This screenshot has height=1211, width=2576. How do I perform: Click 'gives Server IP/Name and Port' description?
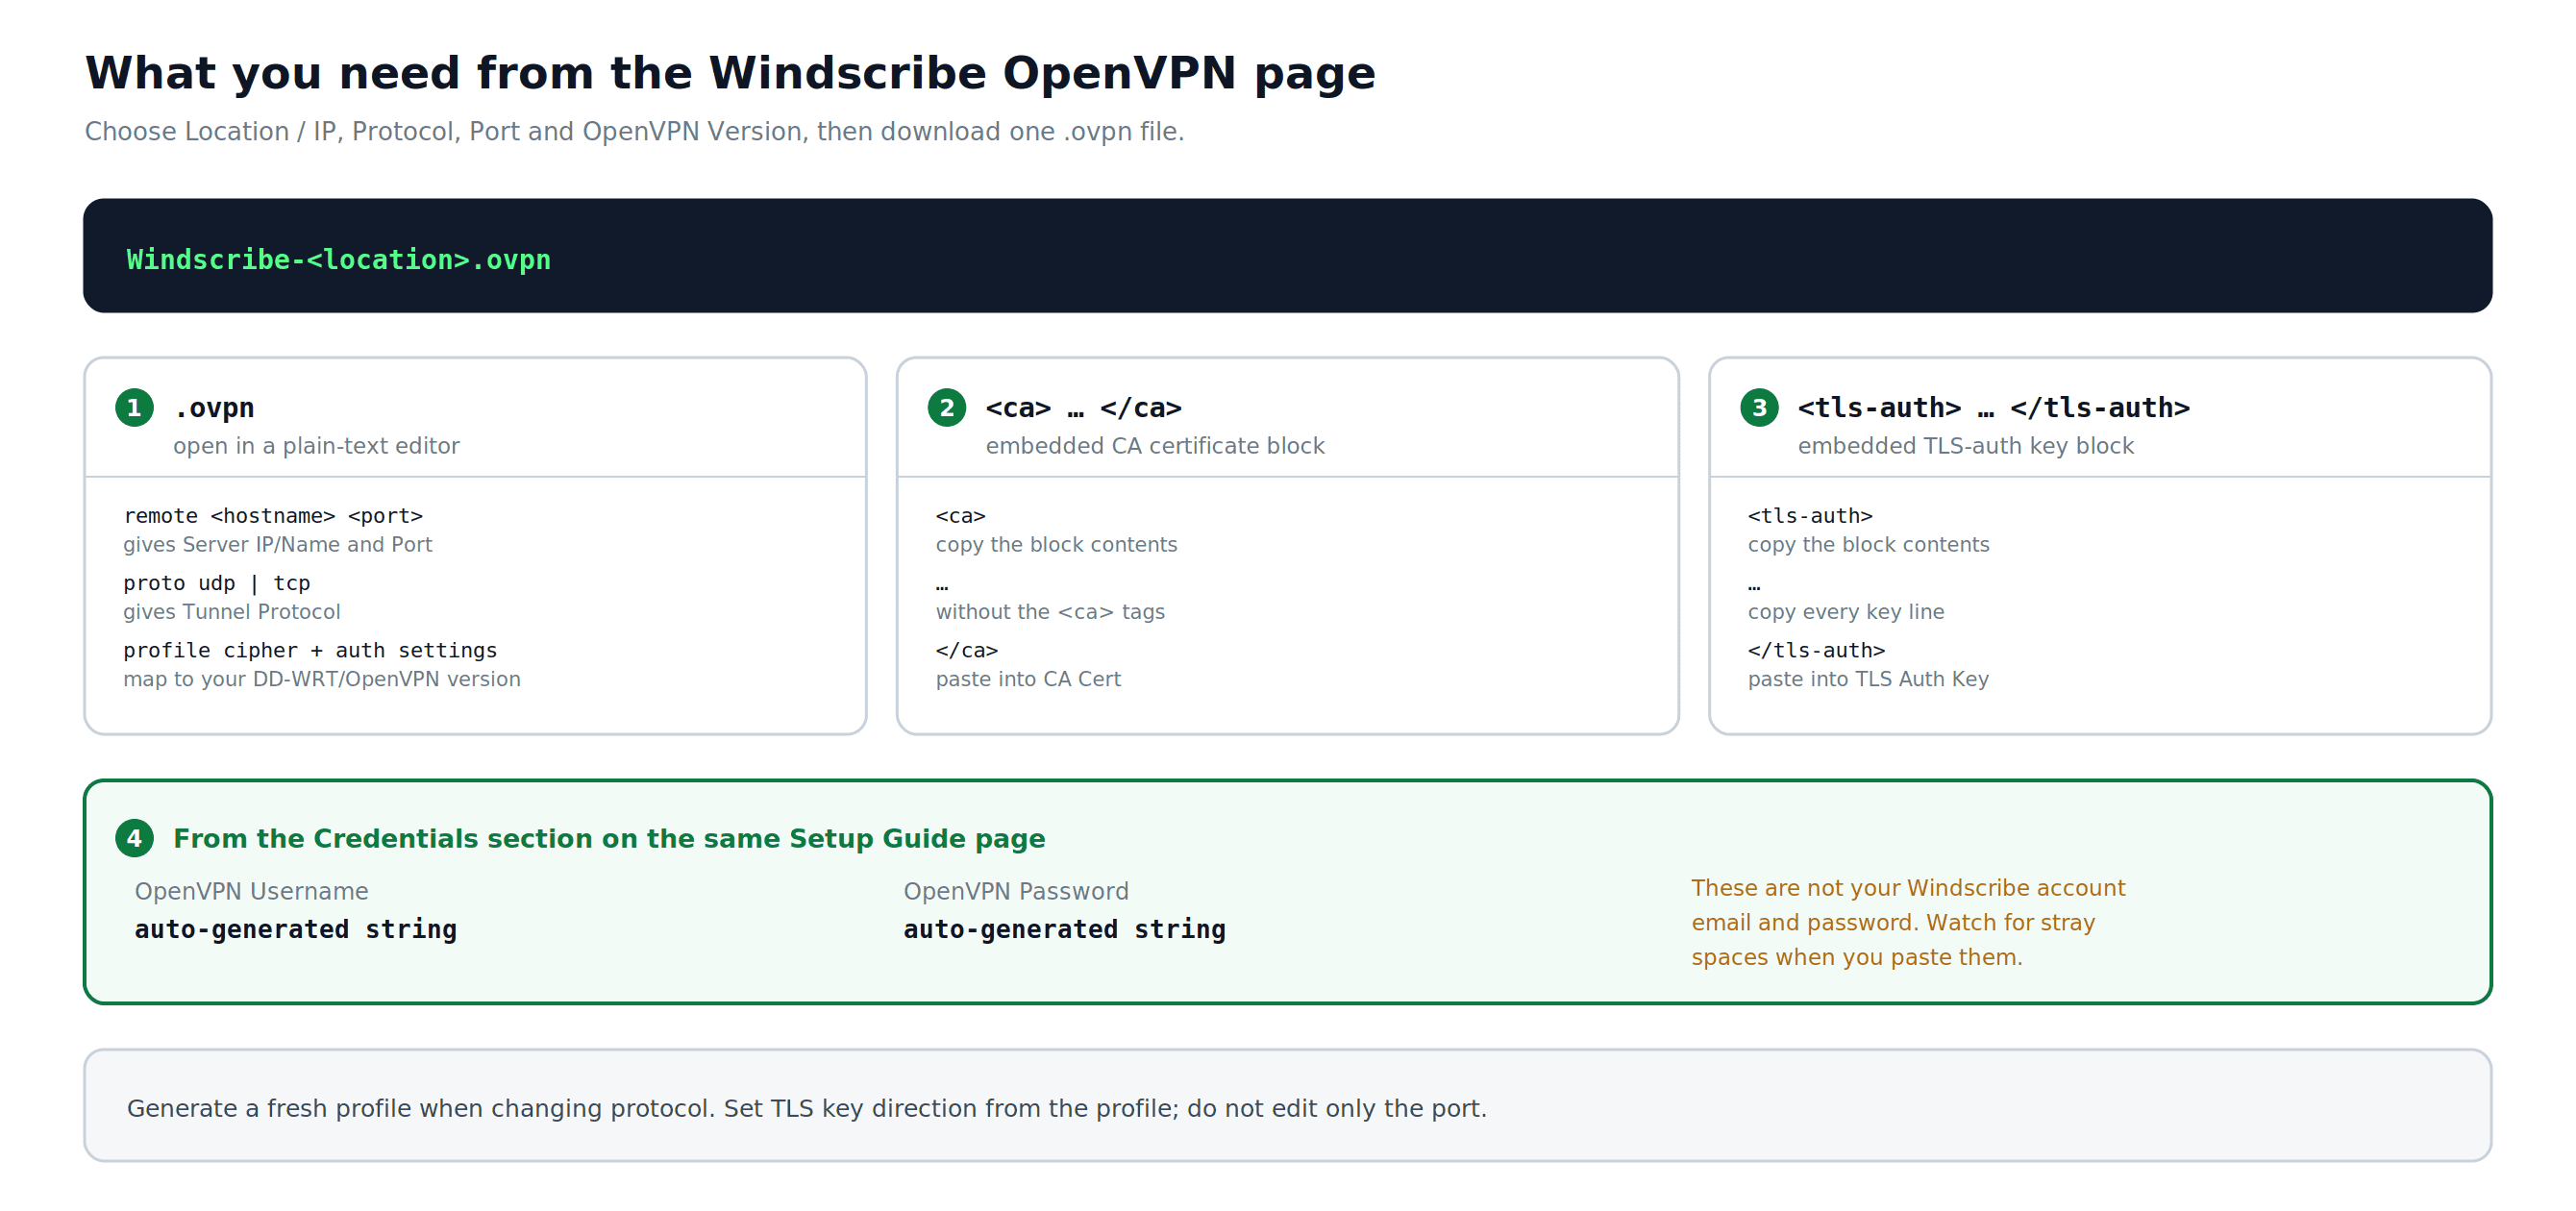coord(277,545)
